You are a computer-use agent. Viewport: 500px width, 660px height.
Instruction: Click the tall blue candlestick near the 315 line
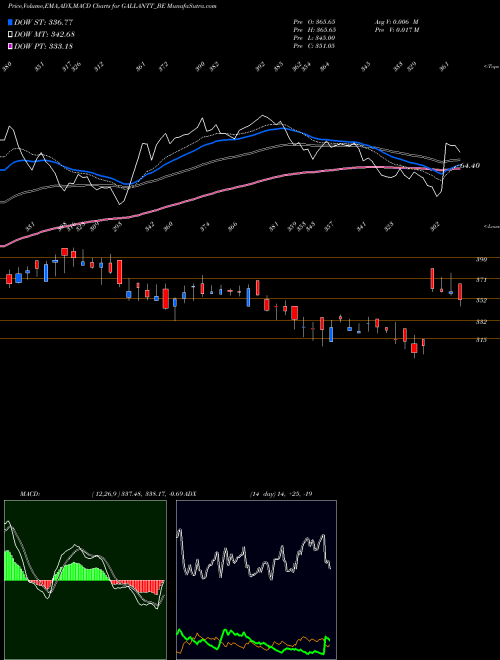coord(331,334)
